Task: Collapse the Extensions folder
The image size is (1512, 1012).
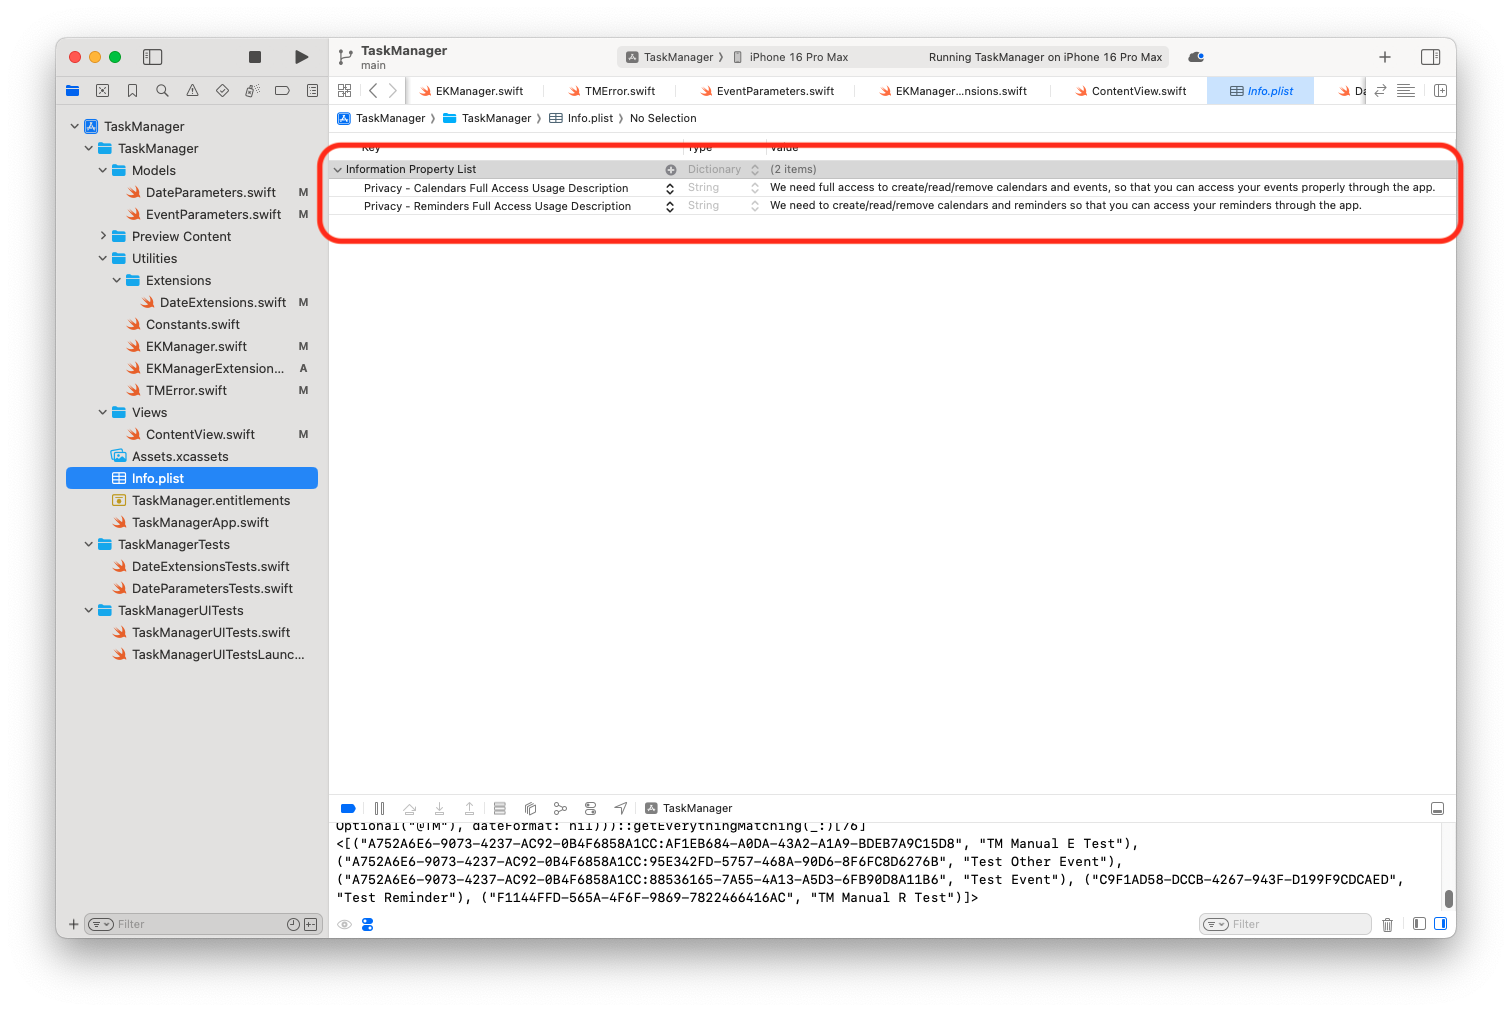Action: click(x=117, y=280)
